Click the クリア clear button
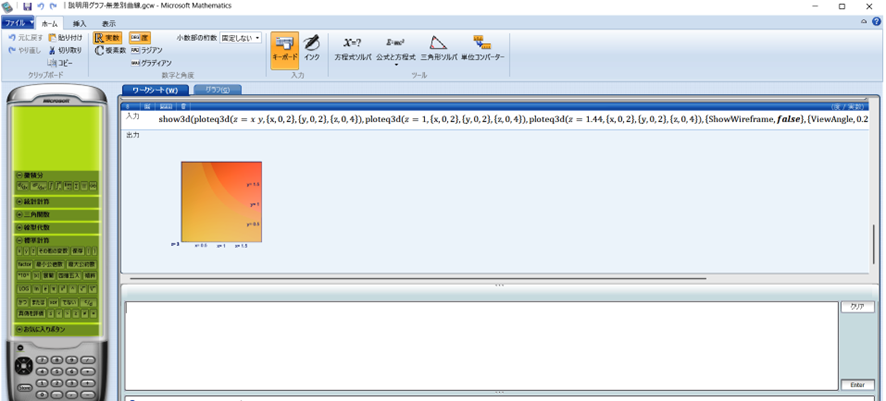 (x=855, y=307)
